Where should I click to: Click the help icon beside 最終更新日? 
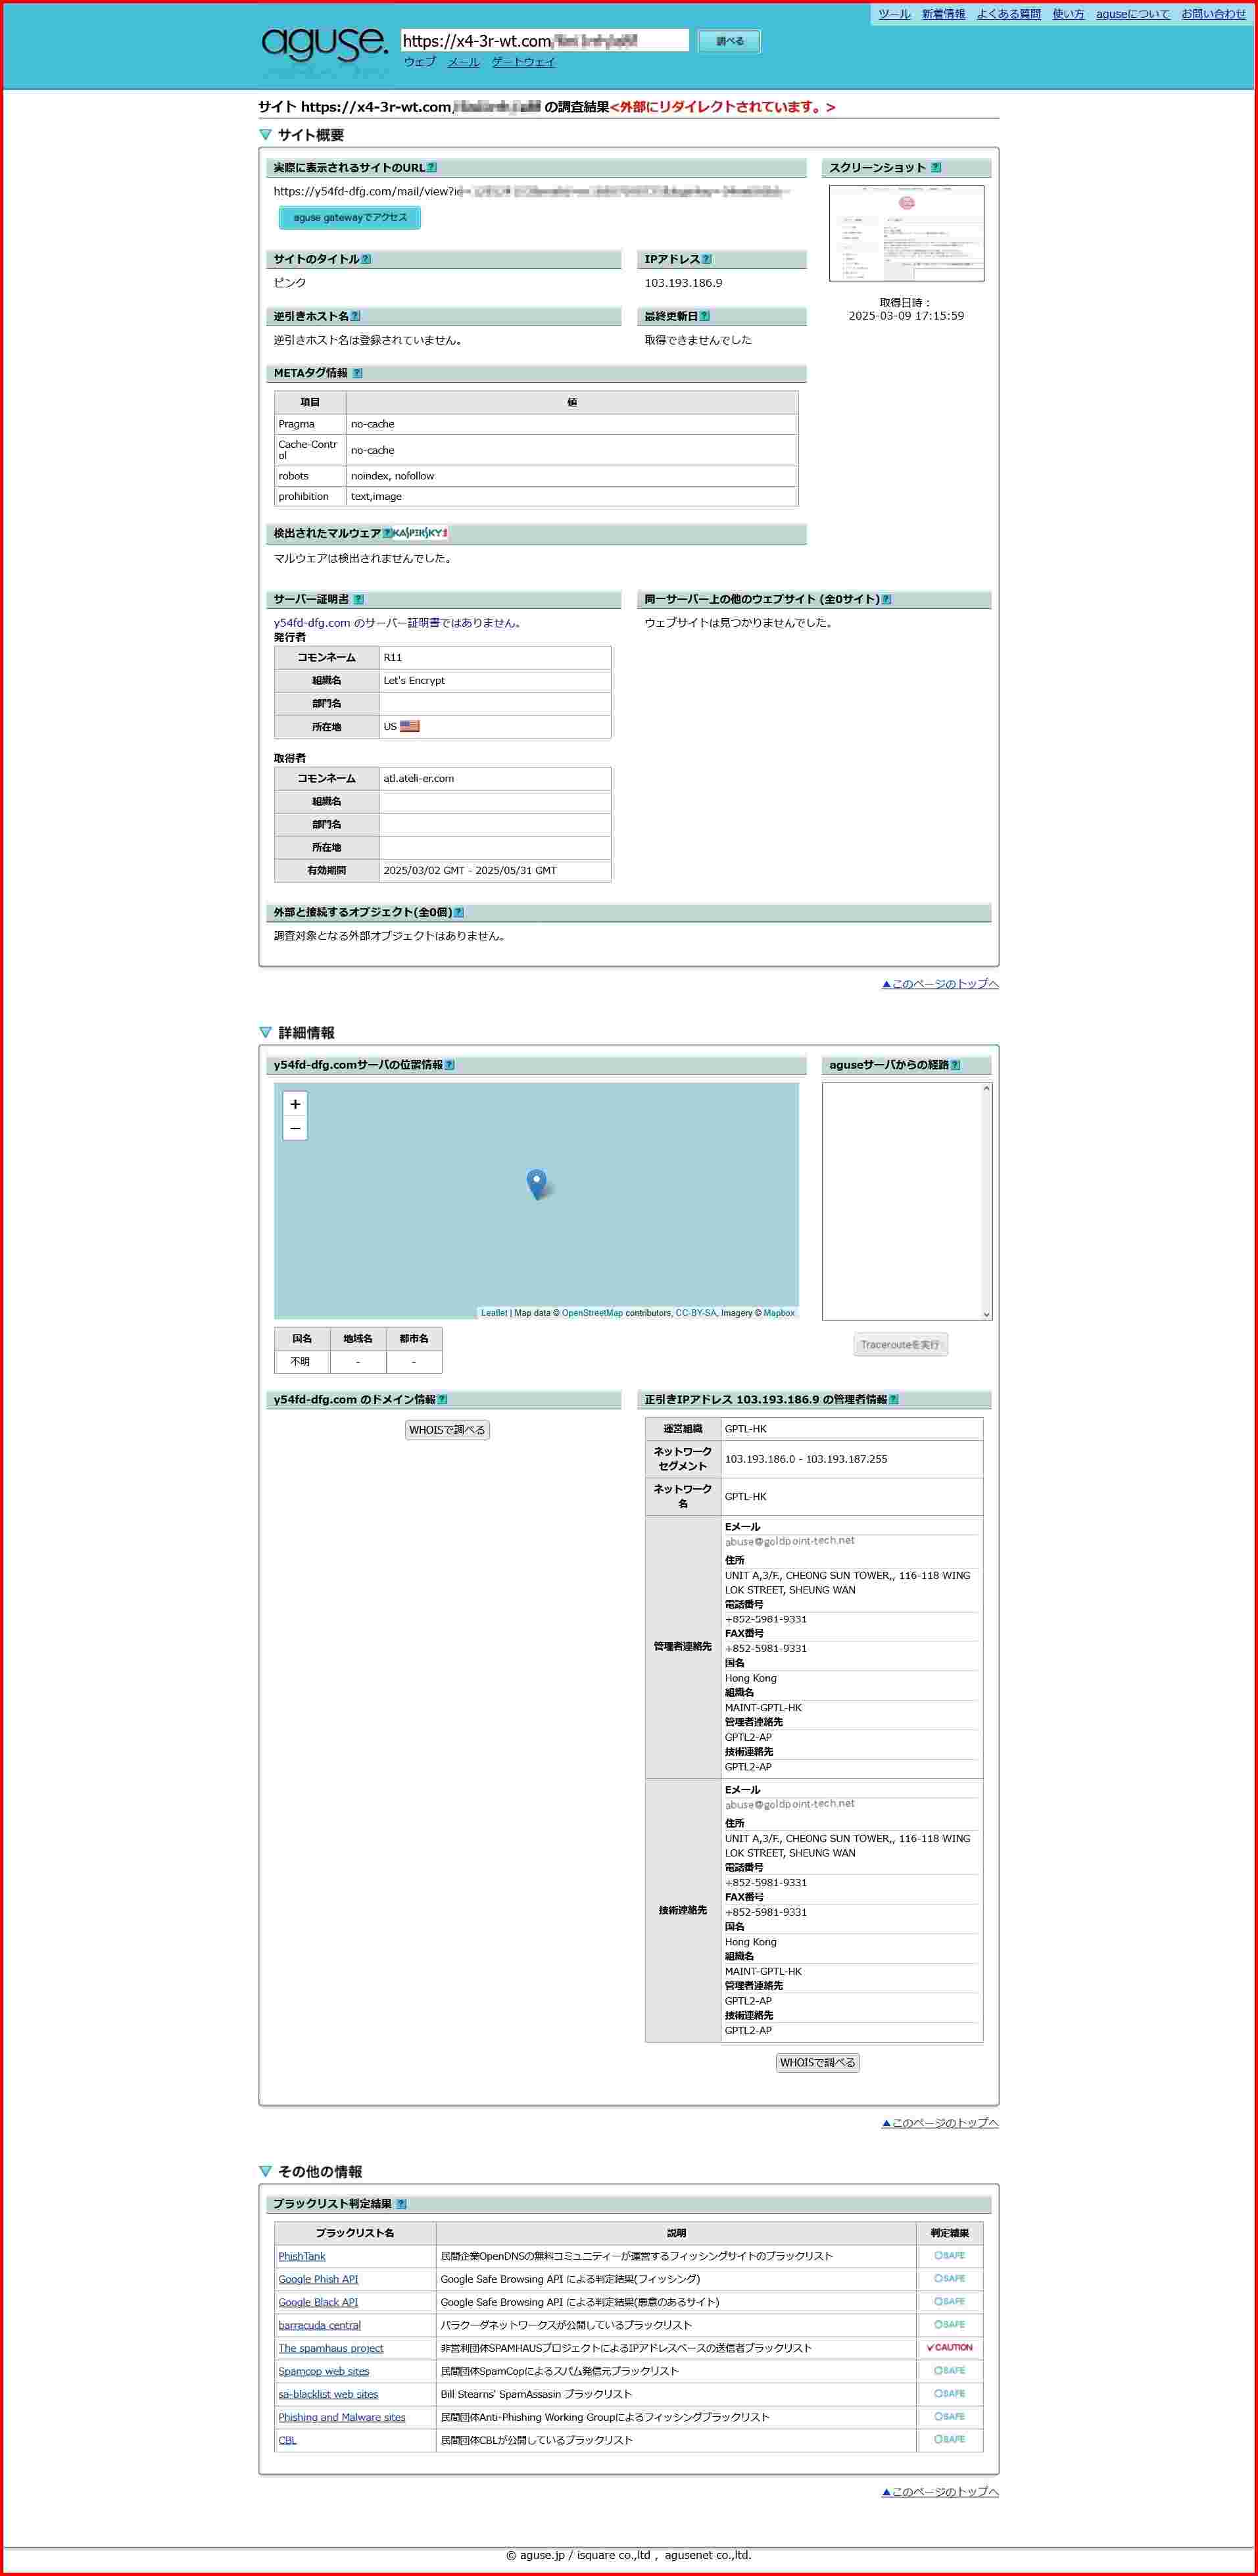pos(704,316)
